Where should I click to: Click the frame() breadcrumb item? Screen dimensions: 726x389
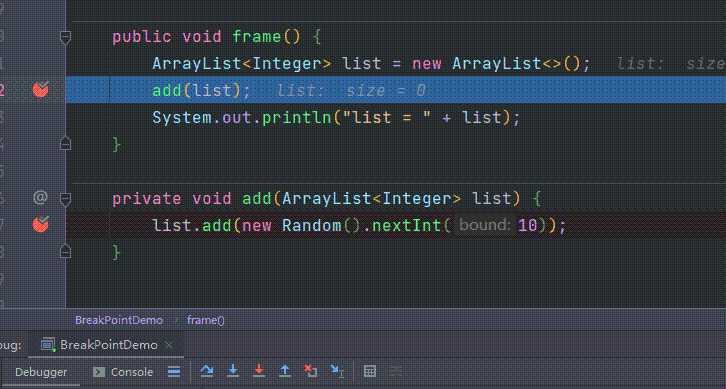pyautogui.click(x=206, y=320)
